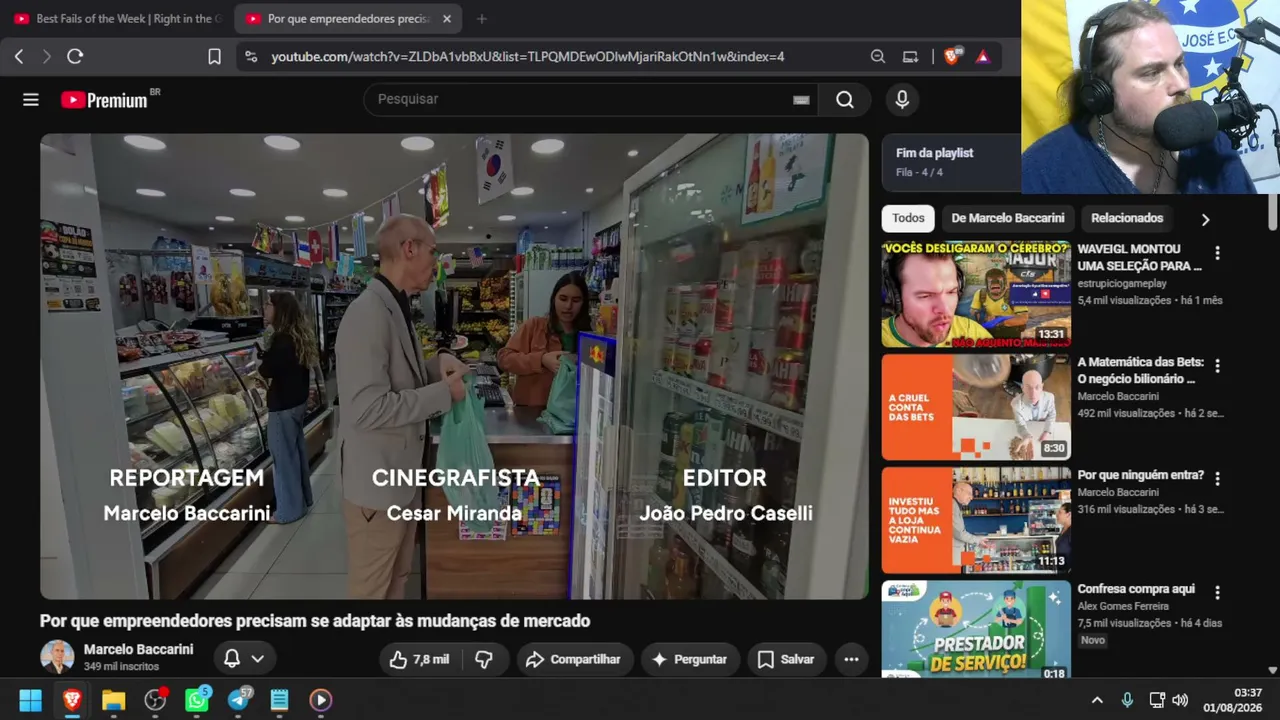Open the YouTube guide hamburger menu

[31, 99]
